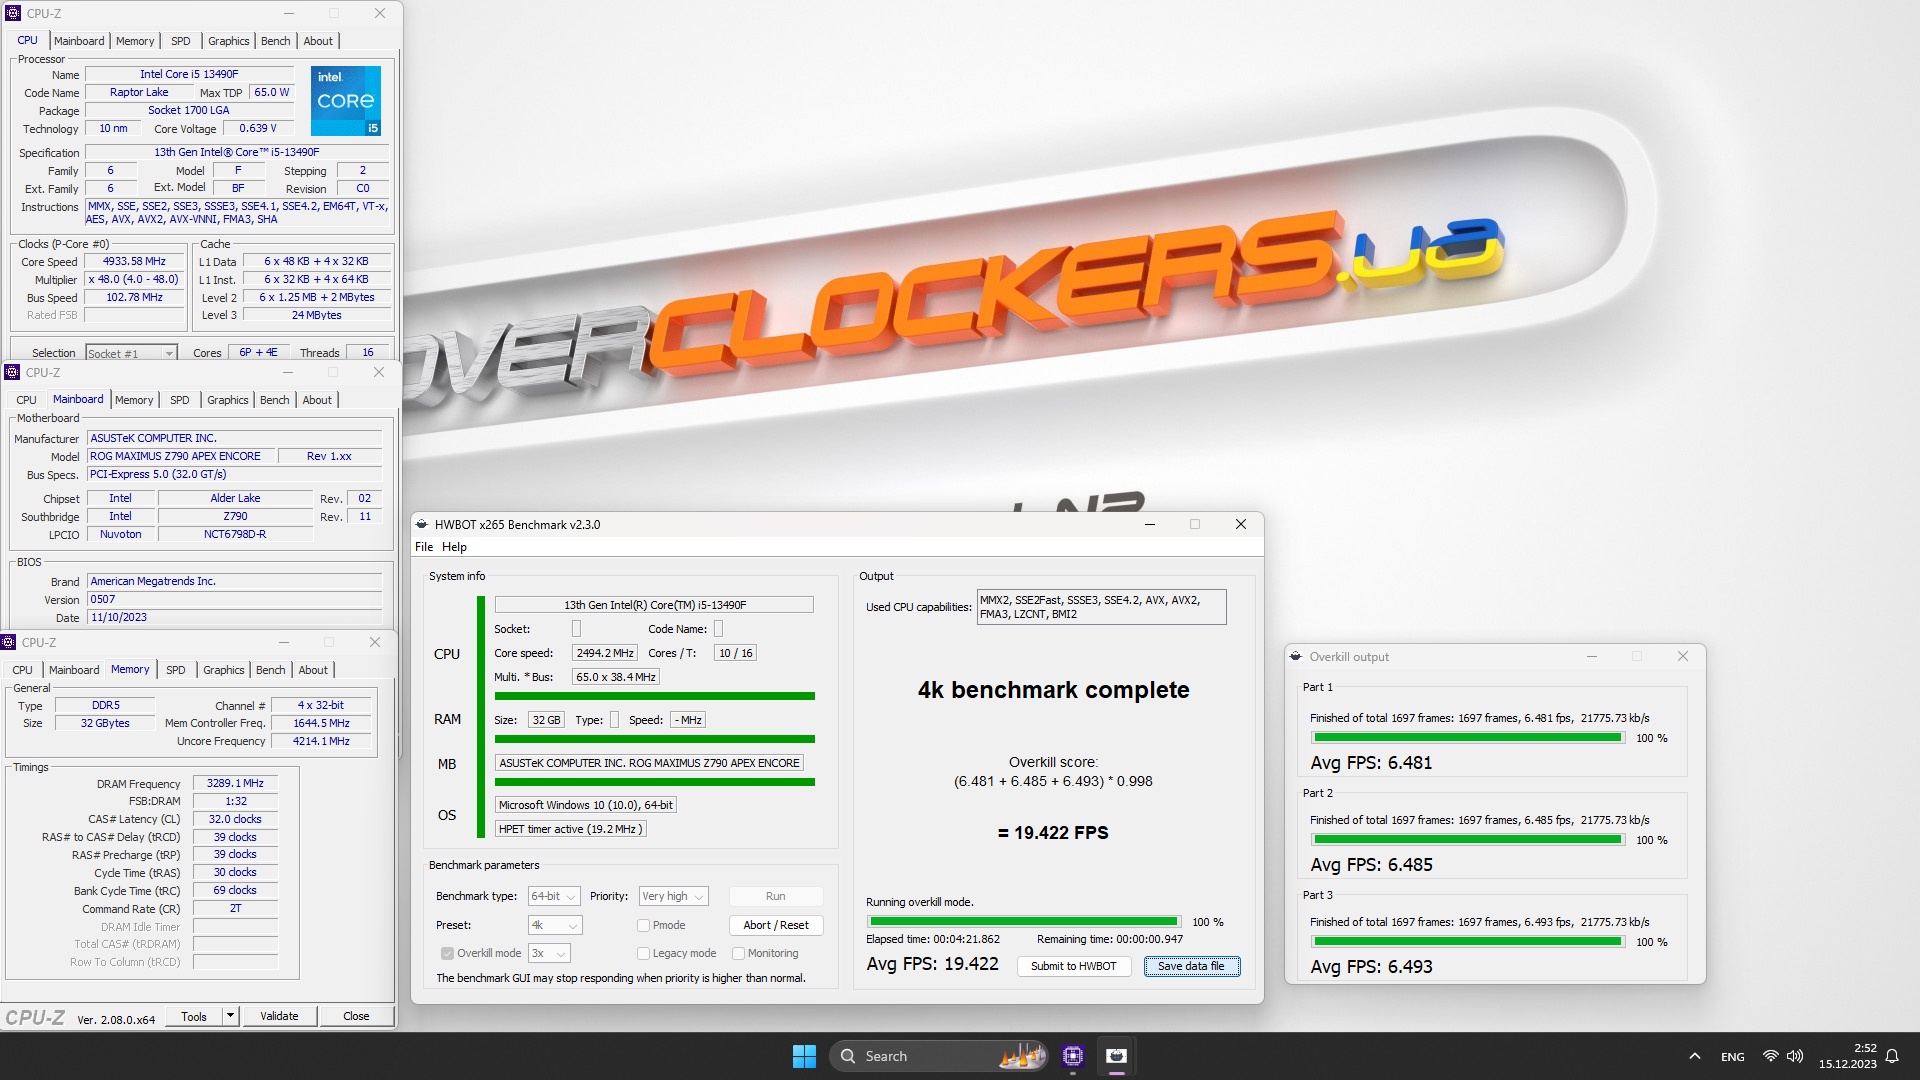The height and width of the screenshot is (1080, 1920).
Task: Open Priority Very high dropdown
Action: click(673, 897)
